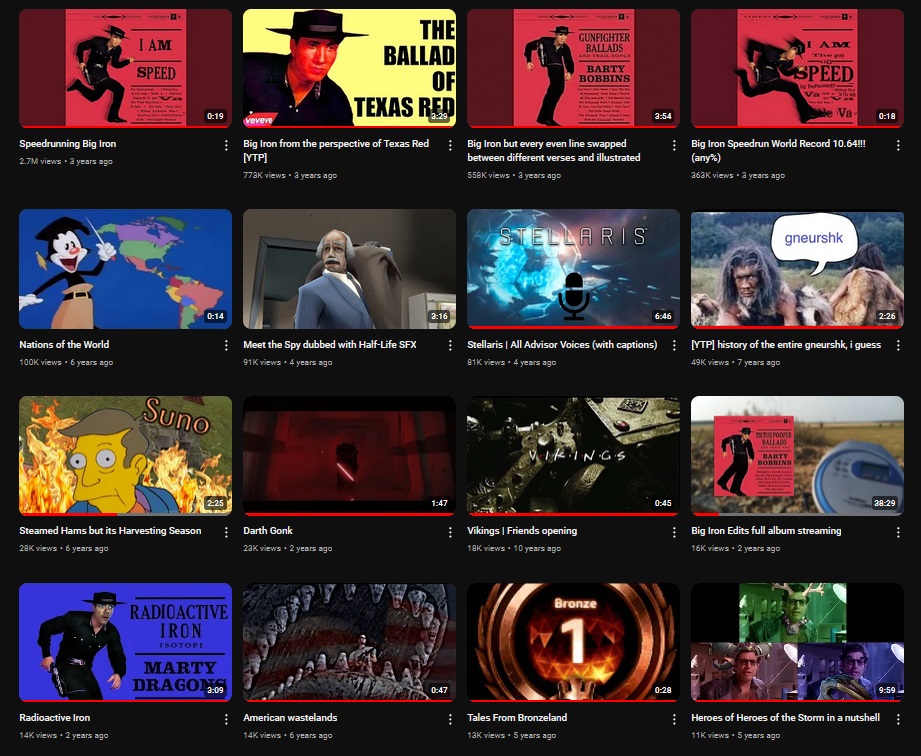This screenshot has width=921, height=756.
Task: Click the 100K views text
Action: [x=40, y=362]
